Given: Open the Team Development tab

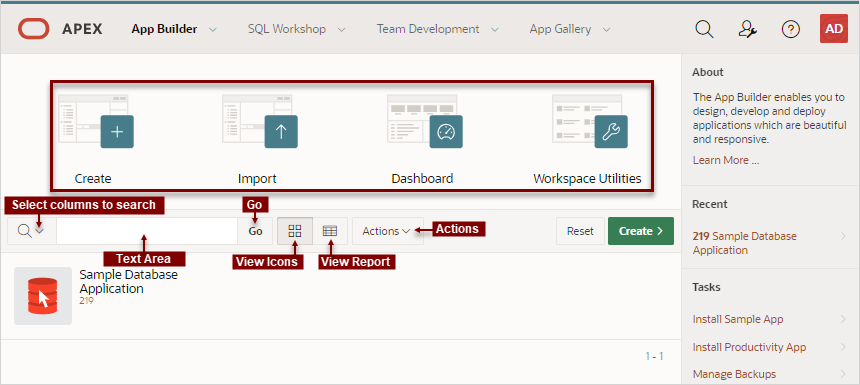Looking at the screenshot, I should 428,29.
